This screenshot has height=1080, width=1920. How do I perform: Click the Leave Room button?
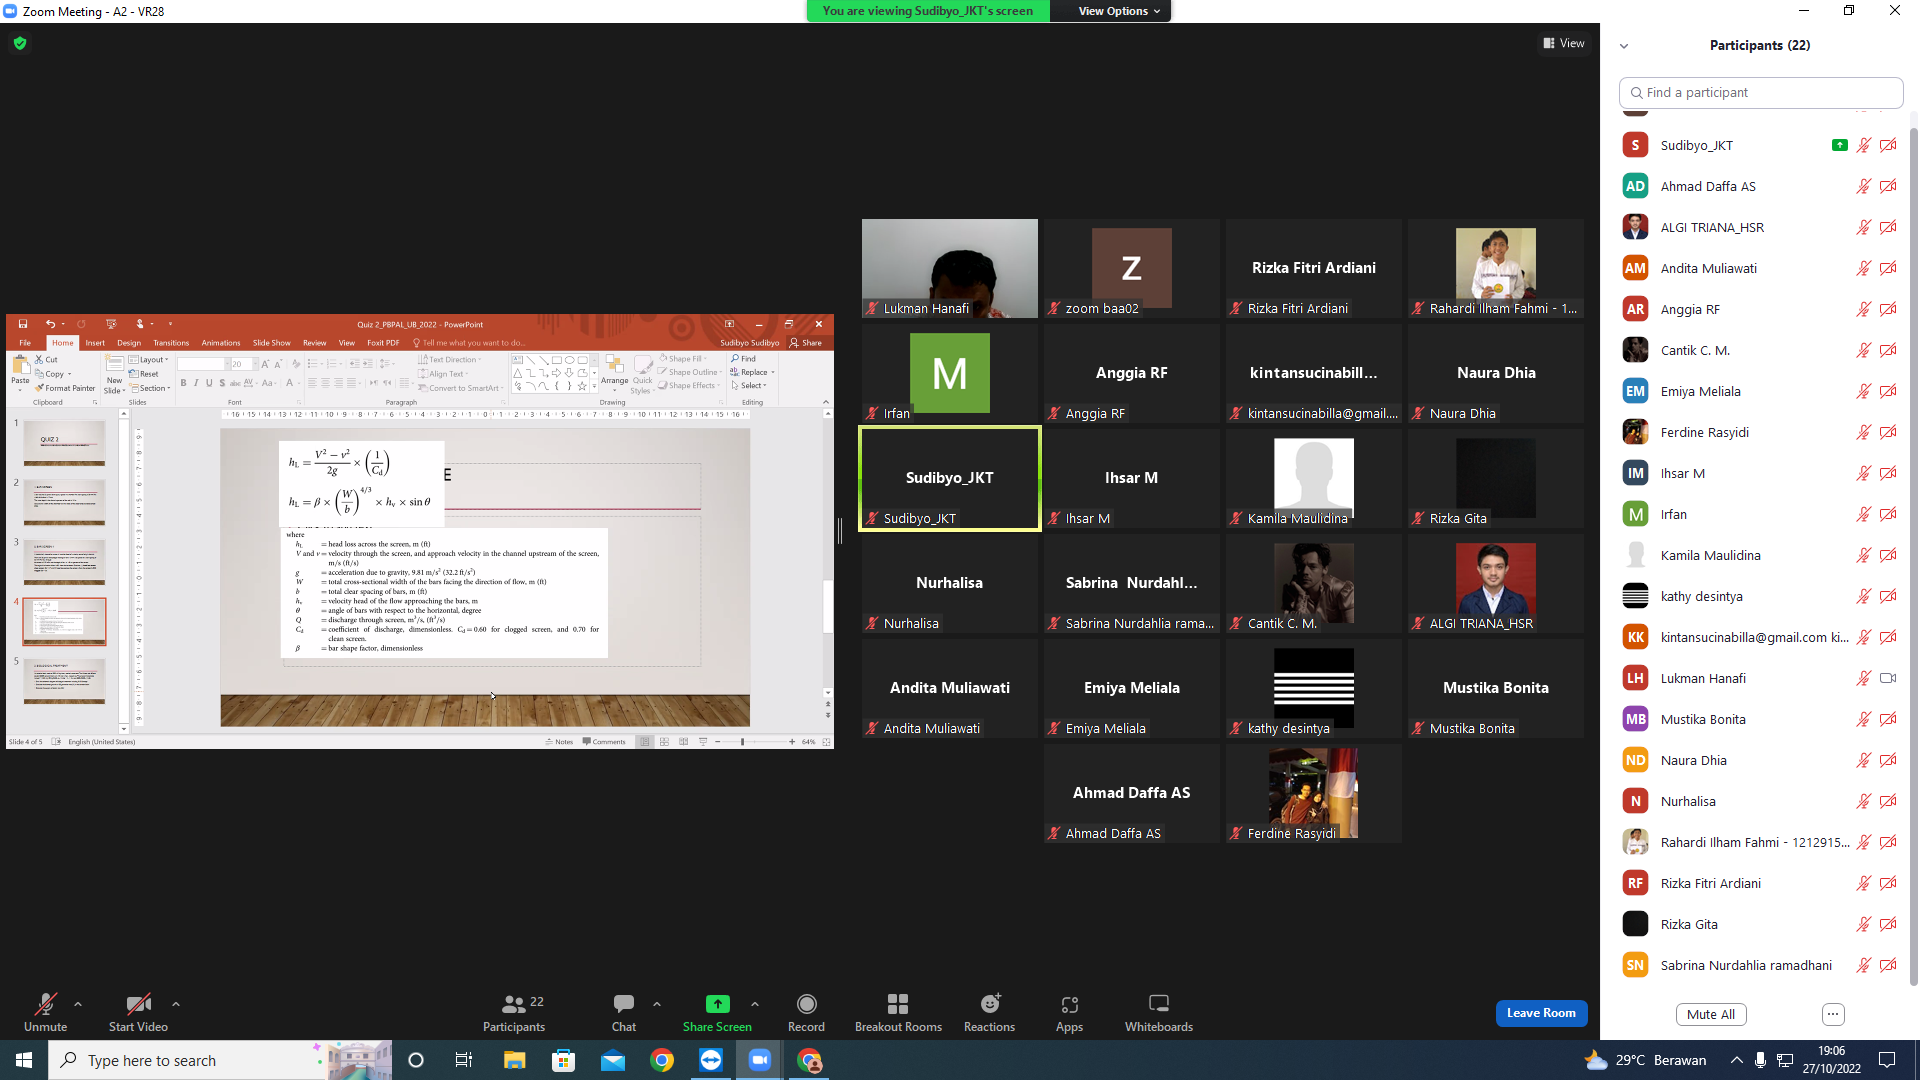click(x=1541, y=1013)
